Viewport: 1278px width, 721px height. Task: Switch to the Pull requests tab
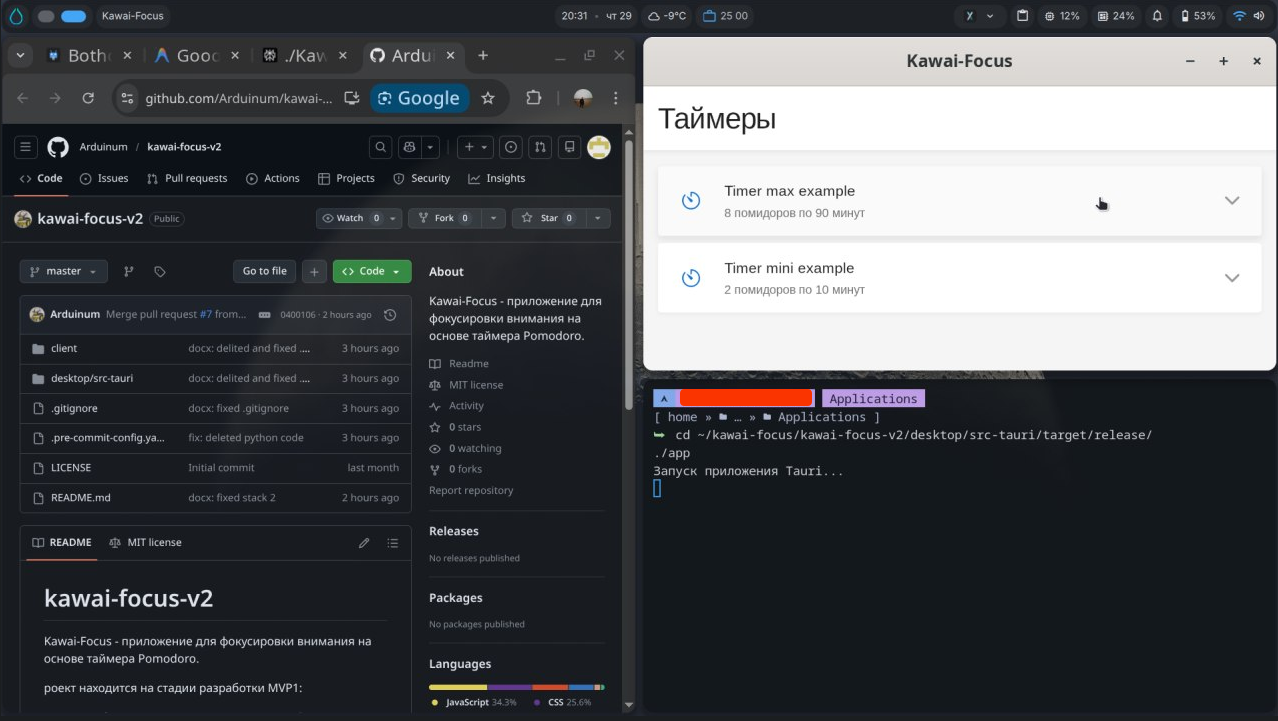click(x=187, y=178)
